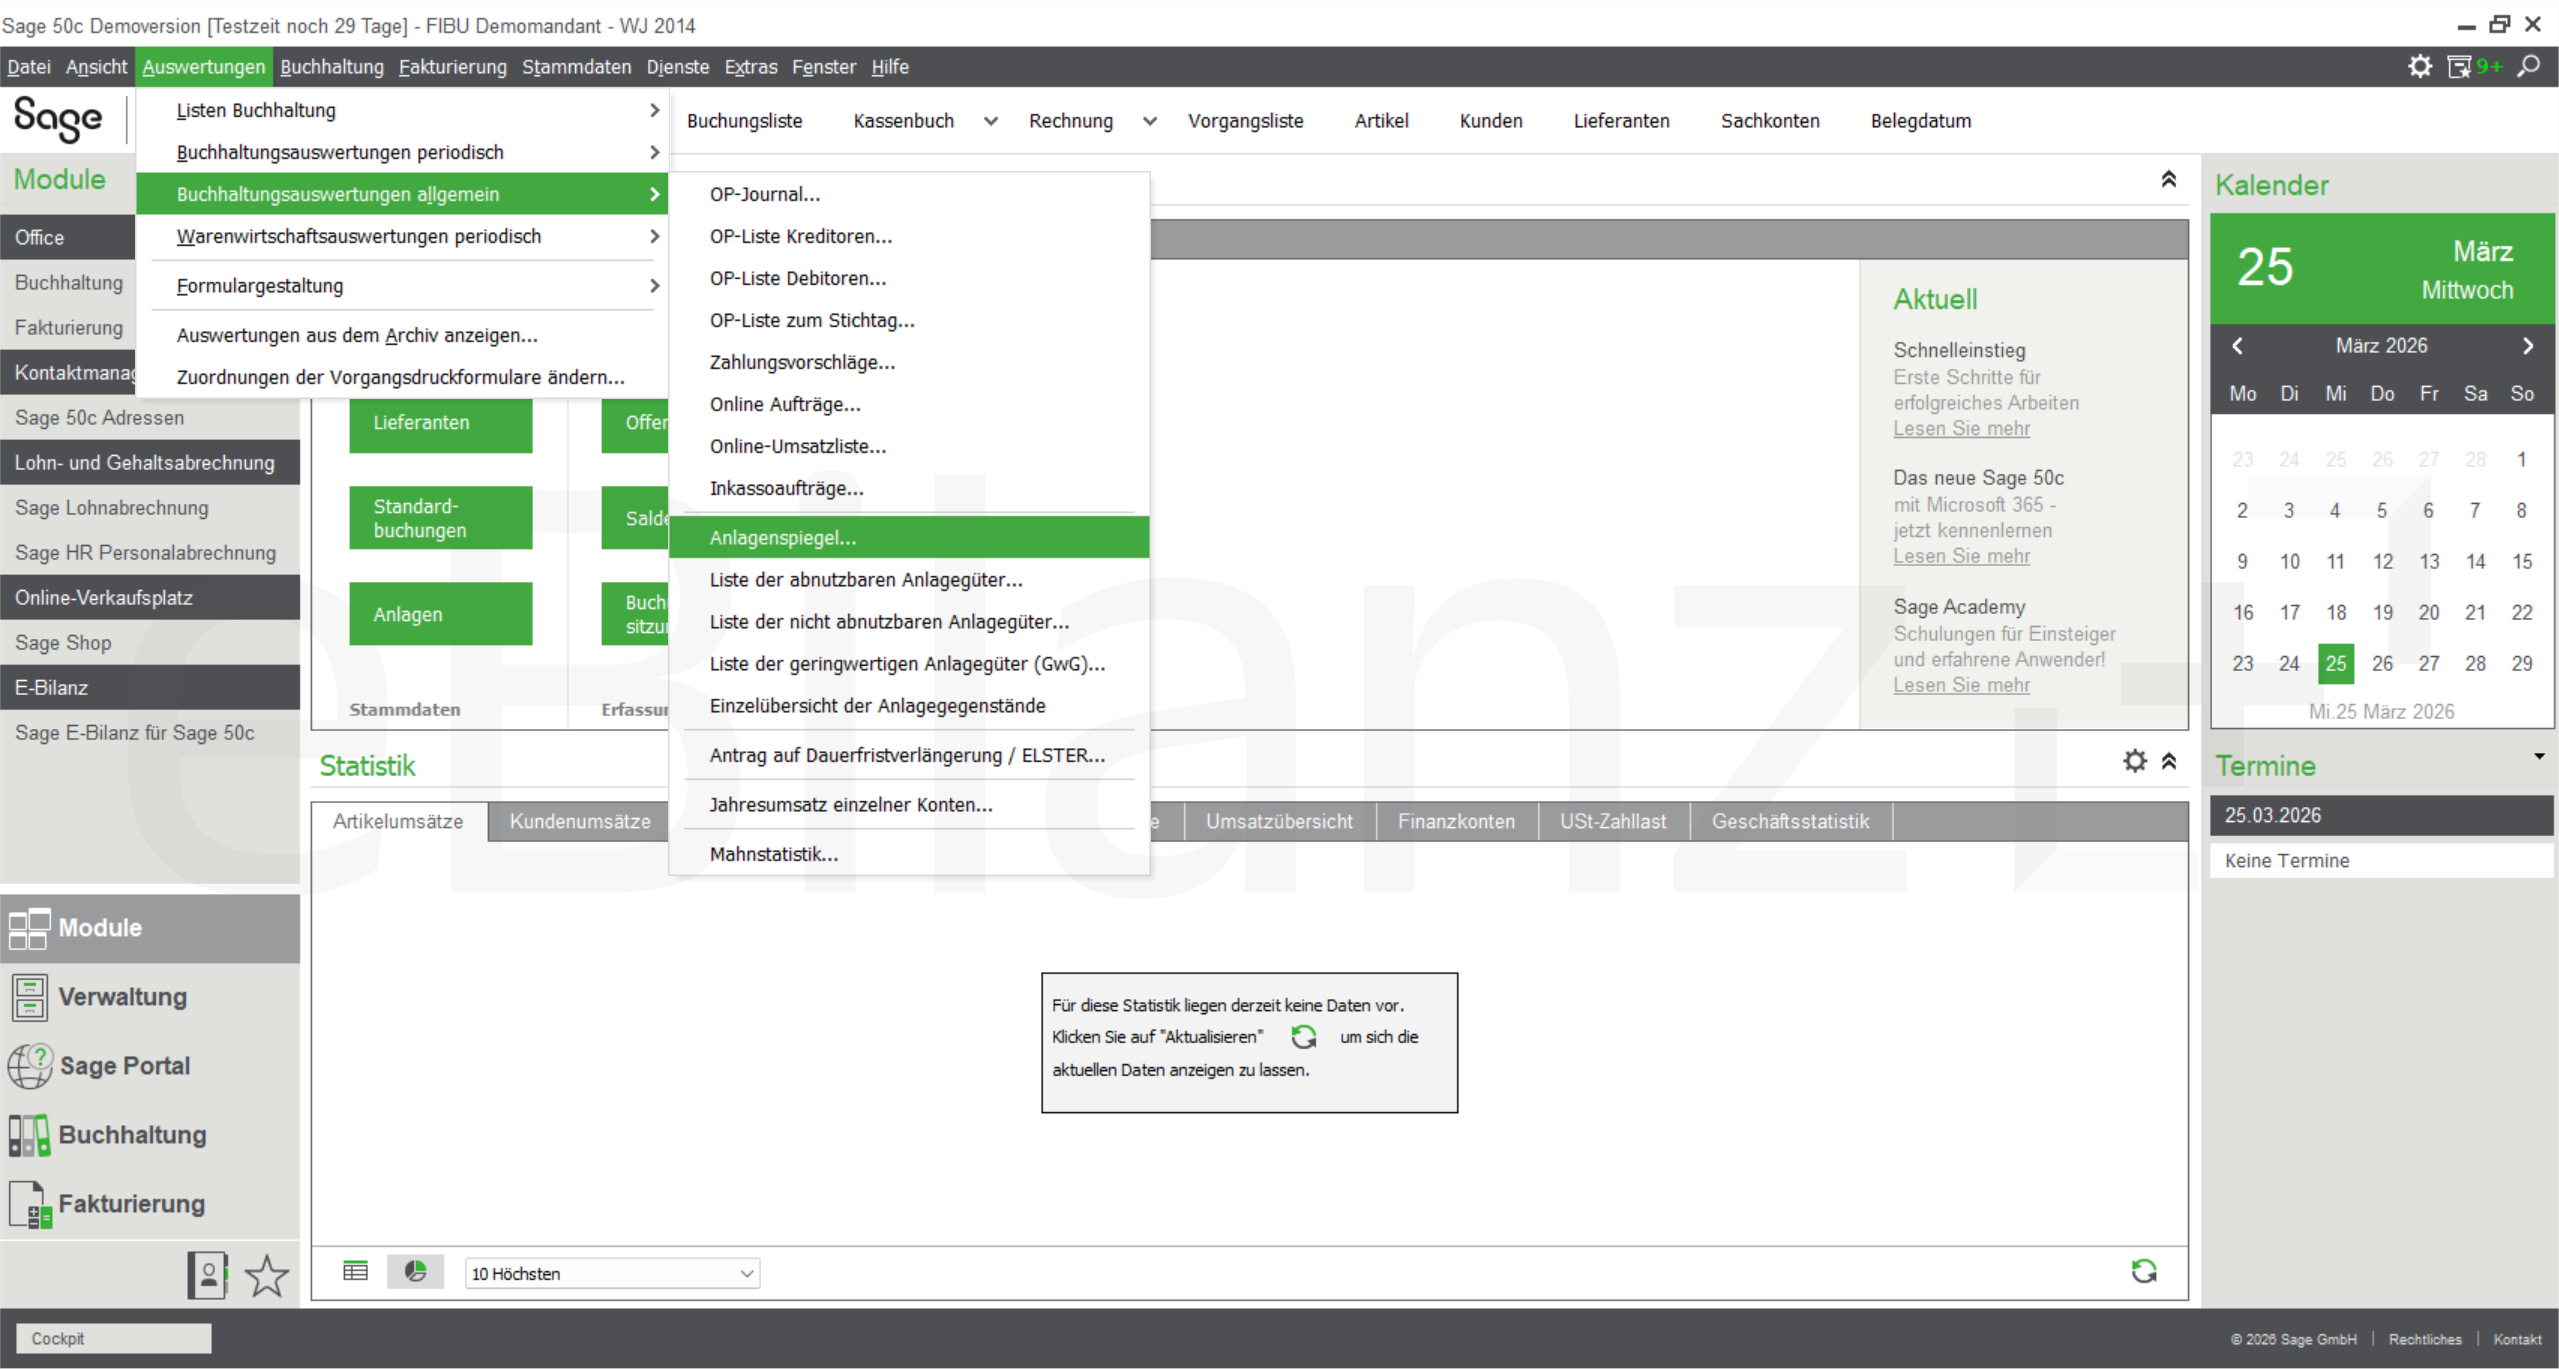The height and width of the screenshot is (1369, 2559).
Task: Select Anlagenspiegel... menu entry
Action: point(909,538)
